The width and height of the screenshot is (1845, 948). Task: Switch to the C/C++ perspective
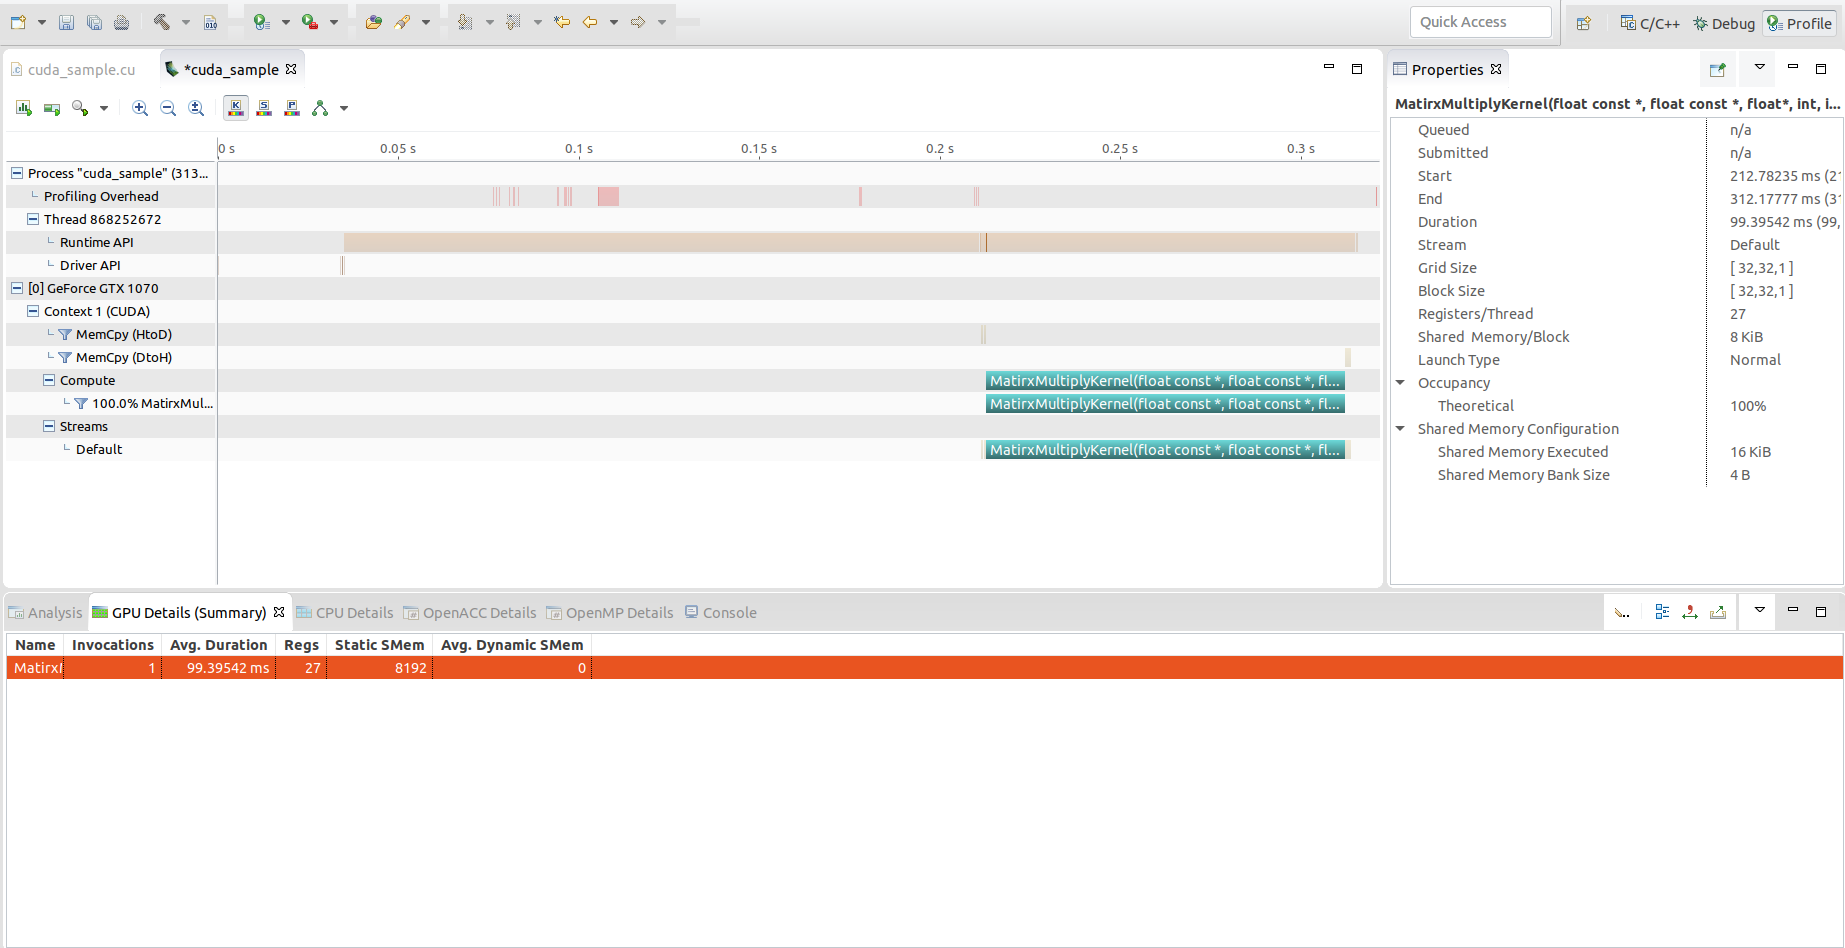[x=1650, y=23]
